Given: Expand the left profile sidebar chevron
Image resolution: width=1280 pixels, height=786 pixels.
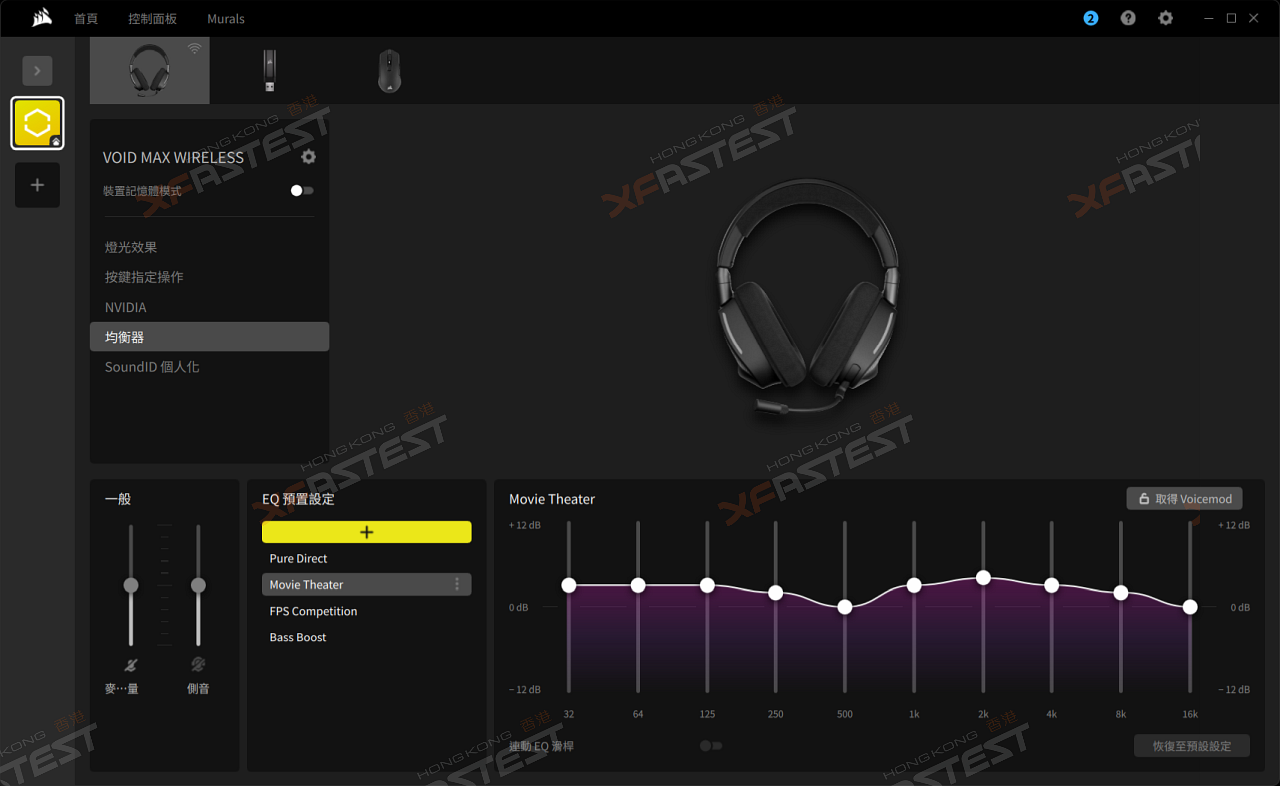Looking at the screenshot, I should [x=37, y=71].
